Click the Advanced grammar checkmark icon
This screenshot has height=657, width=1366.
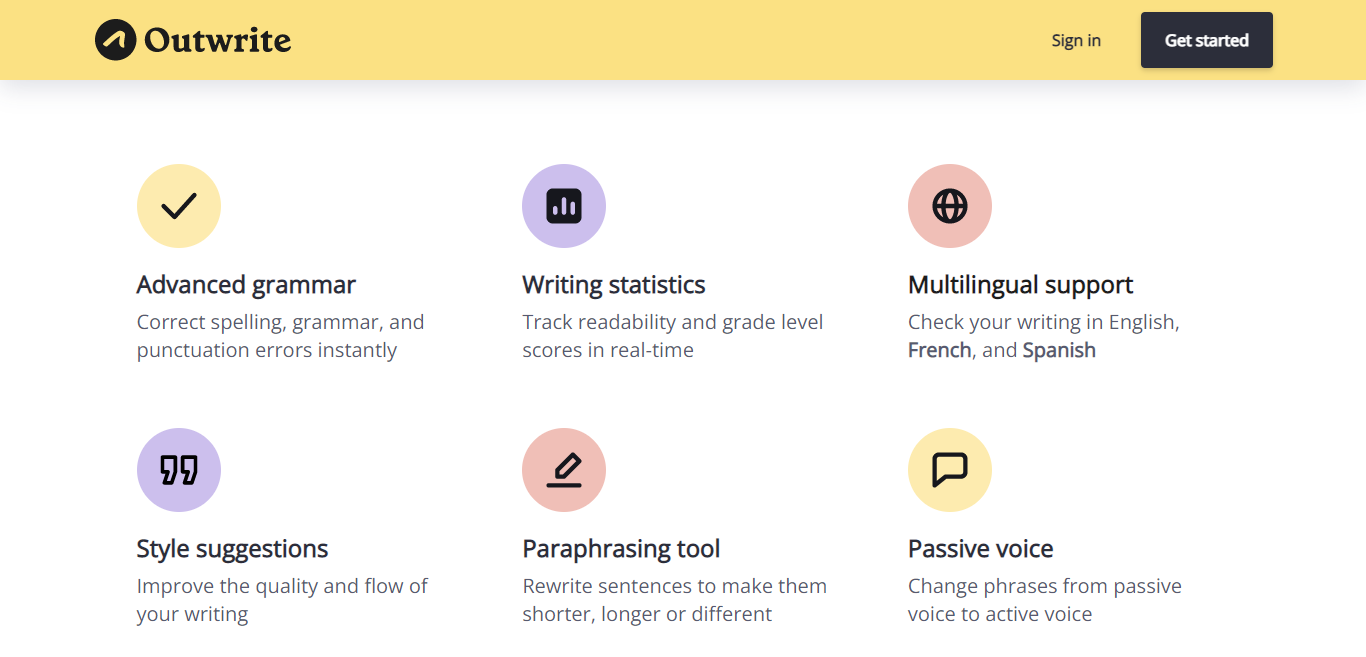(x=179, y=206)
